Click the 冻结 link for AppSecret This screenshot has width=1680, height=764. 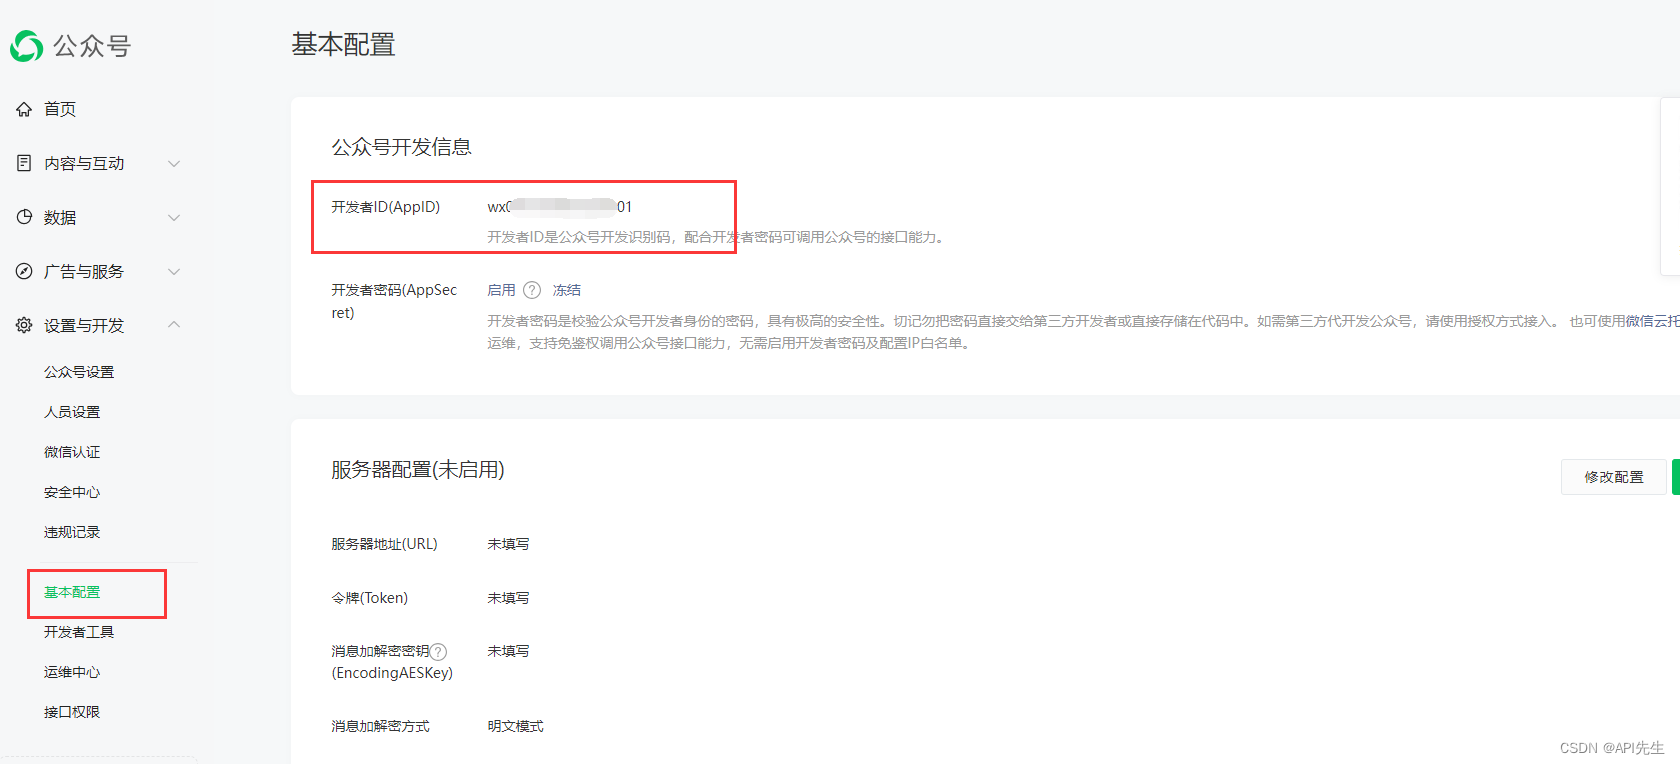[x=567, y=290]
